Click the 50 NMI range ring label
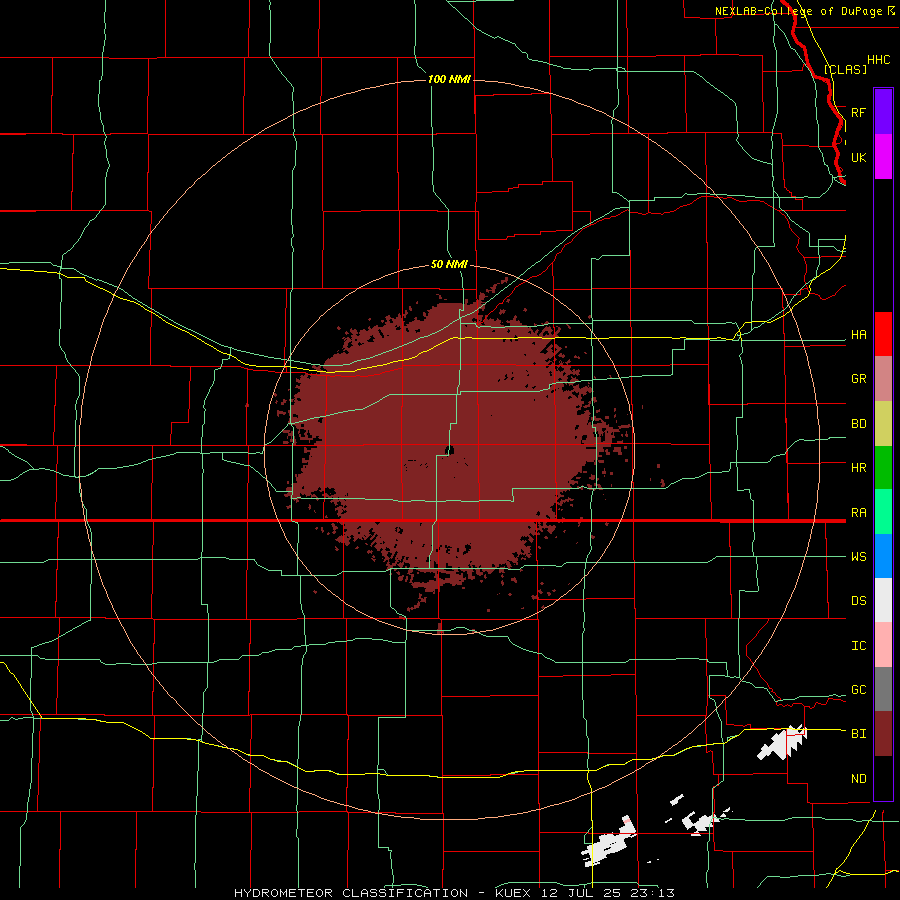Image resolution: width=900 pixels, height=900 pixels. coord(449,264)
